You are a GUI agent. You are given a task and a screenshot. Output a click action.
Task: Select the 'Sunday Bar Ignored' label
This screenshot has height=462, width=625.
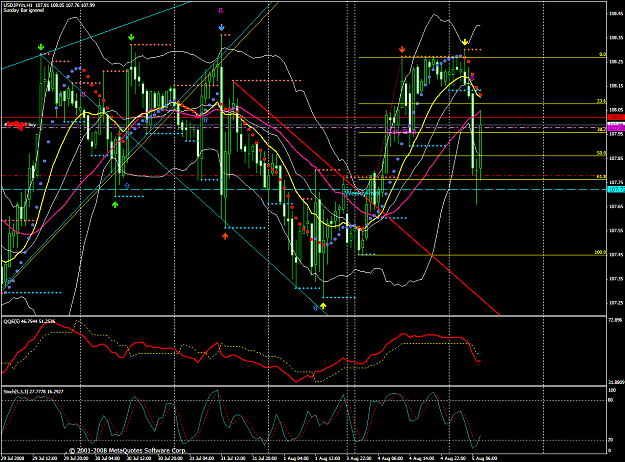coord(24,10)
